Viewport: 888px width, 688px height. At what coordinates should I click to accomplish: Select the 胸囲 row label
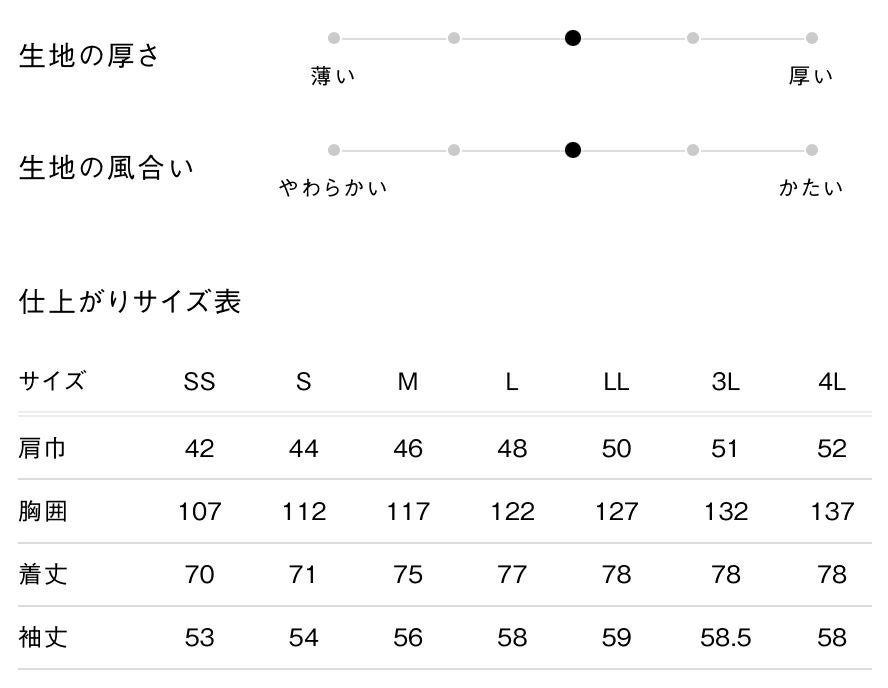(x=43, y=512)
